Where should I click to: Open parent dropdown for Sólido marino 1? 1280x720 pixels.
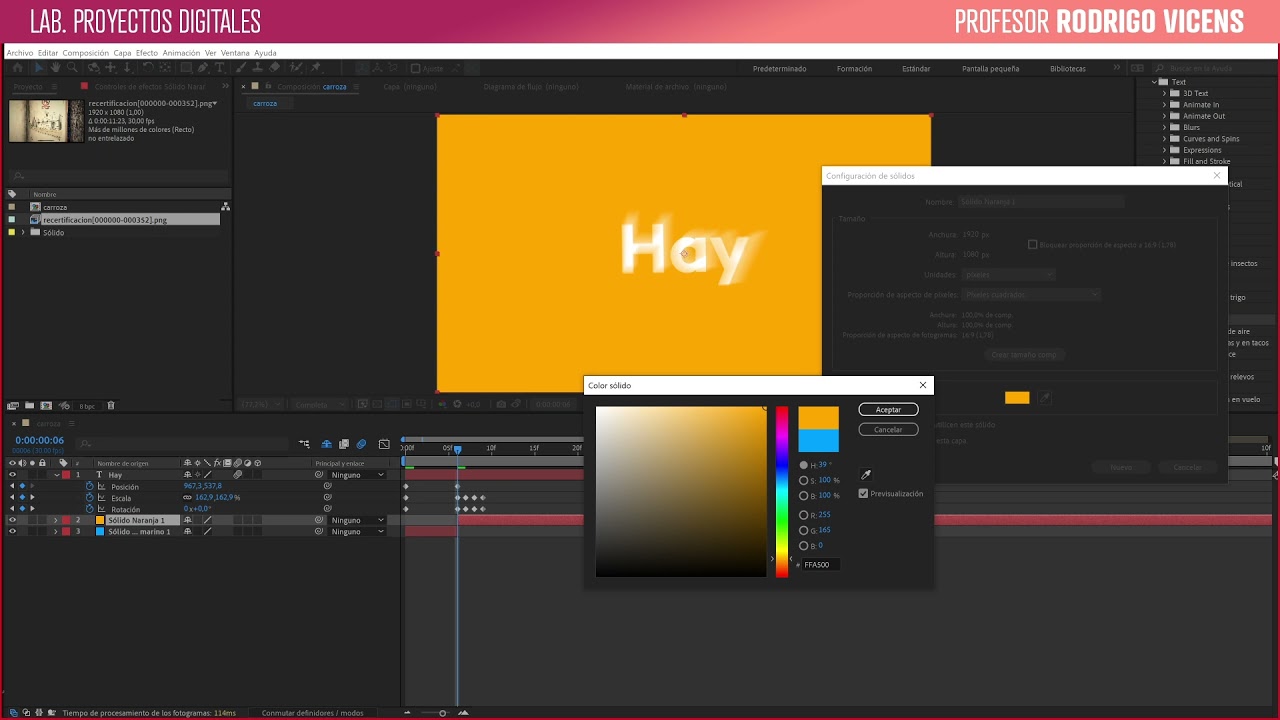tap(358, 531)
